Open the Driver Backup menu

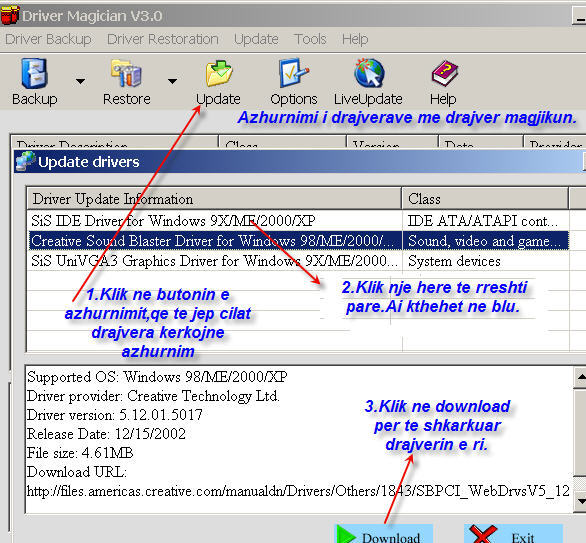(48, 39)
